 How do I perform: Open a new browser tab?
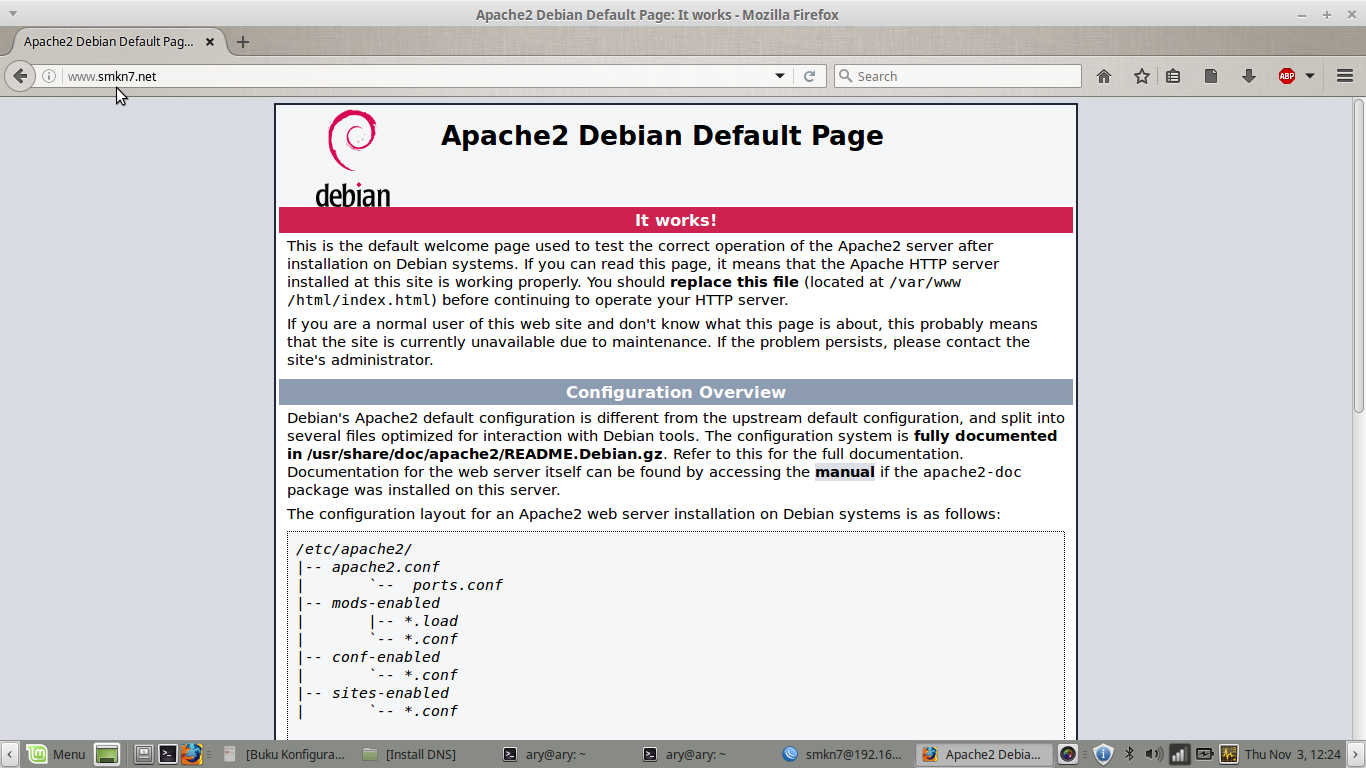click(242, 42)
